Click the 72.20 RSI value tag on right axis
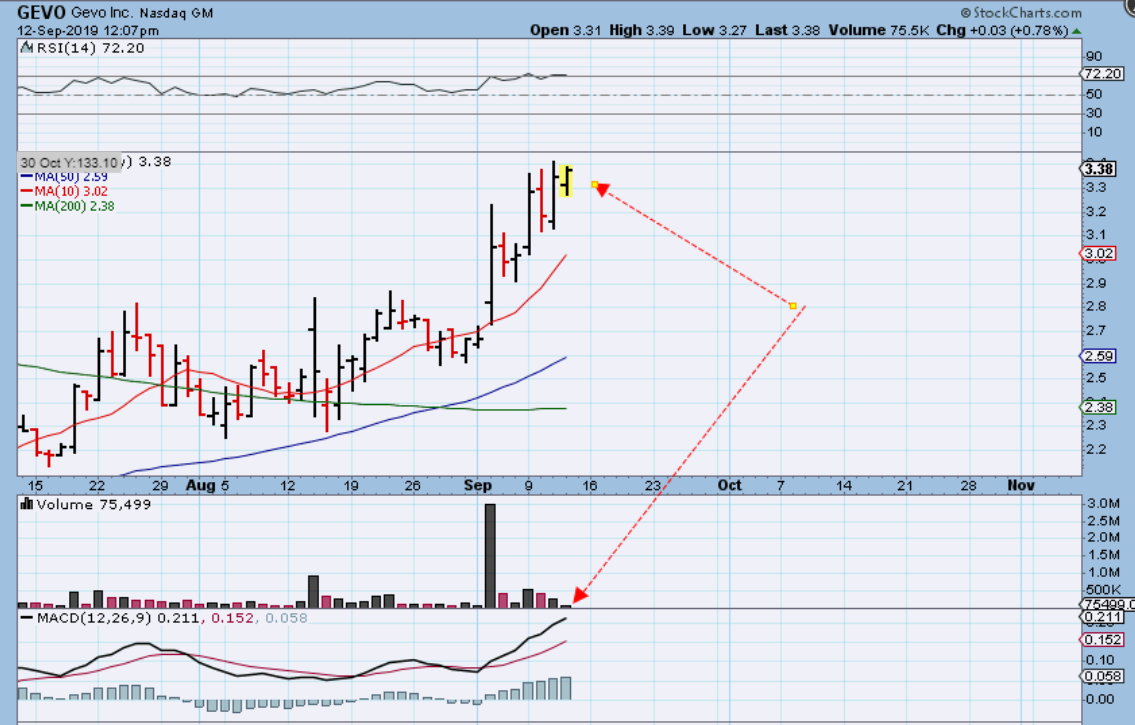This screenshot has height=725, width=1135. pos(1102,74)
